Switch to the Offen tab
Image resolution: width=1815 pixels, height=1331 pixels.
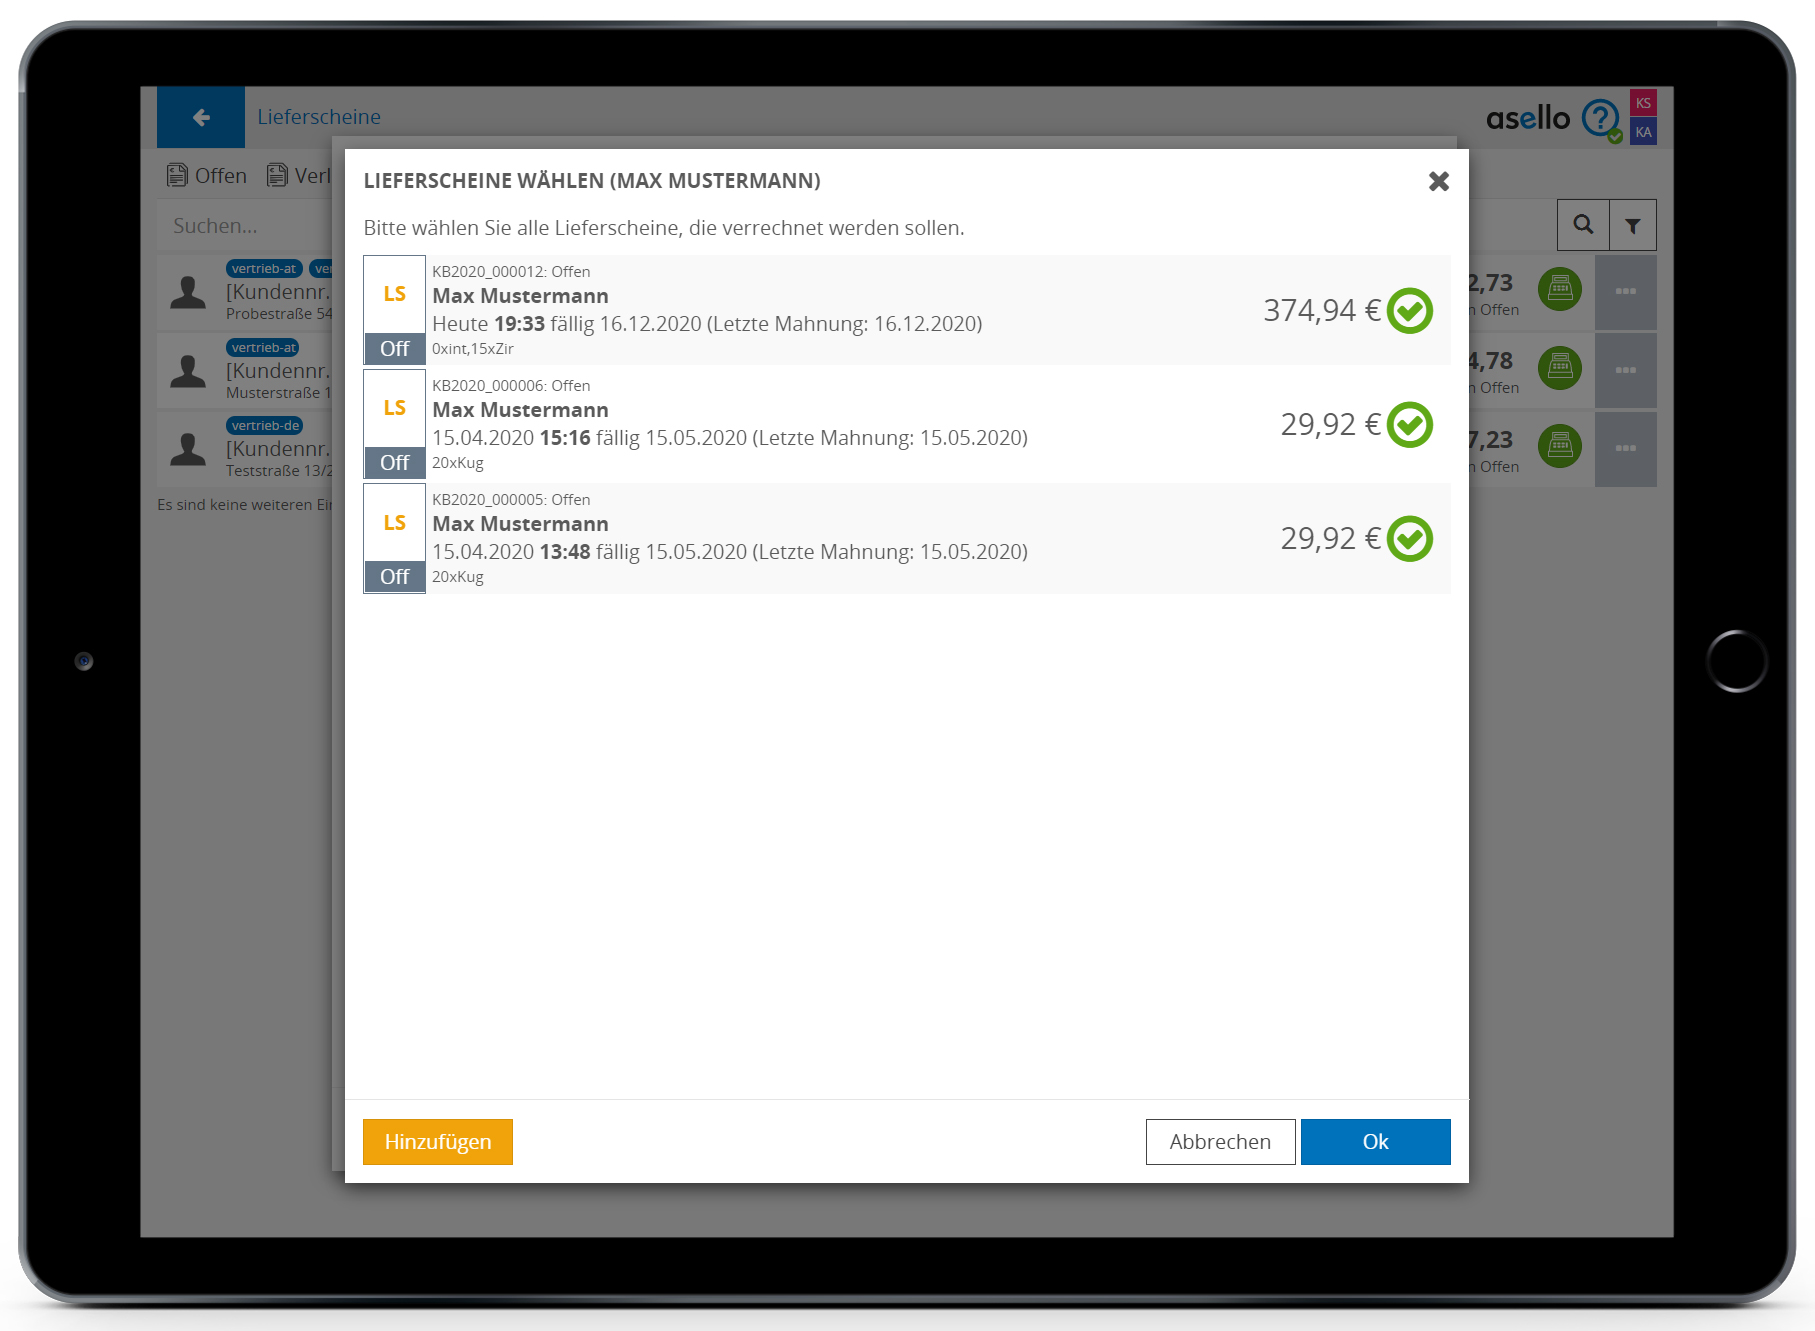click(207, 176)
